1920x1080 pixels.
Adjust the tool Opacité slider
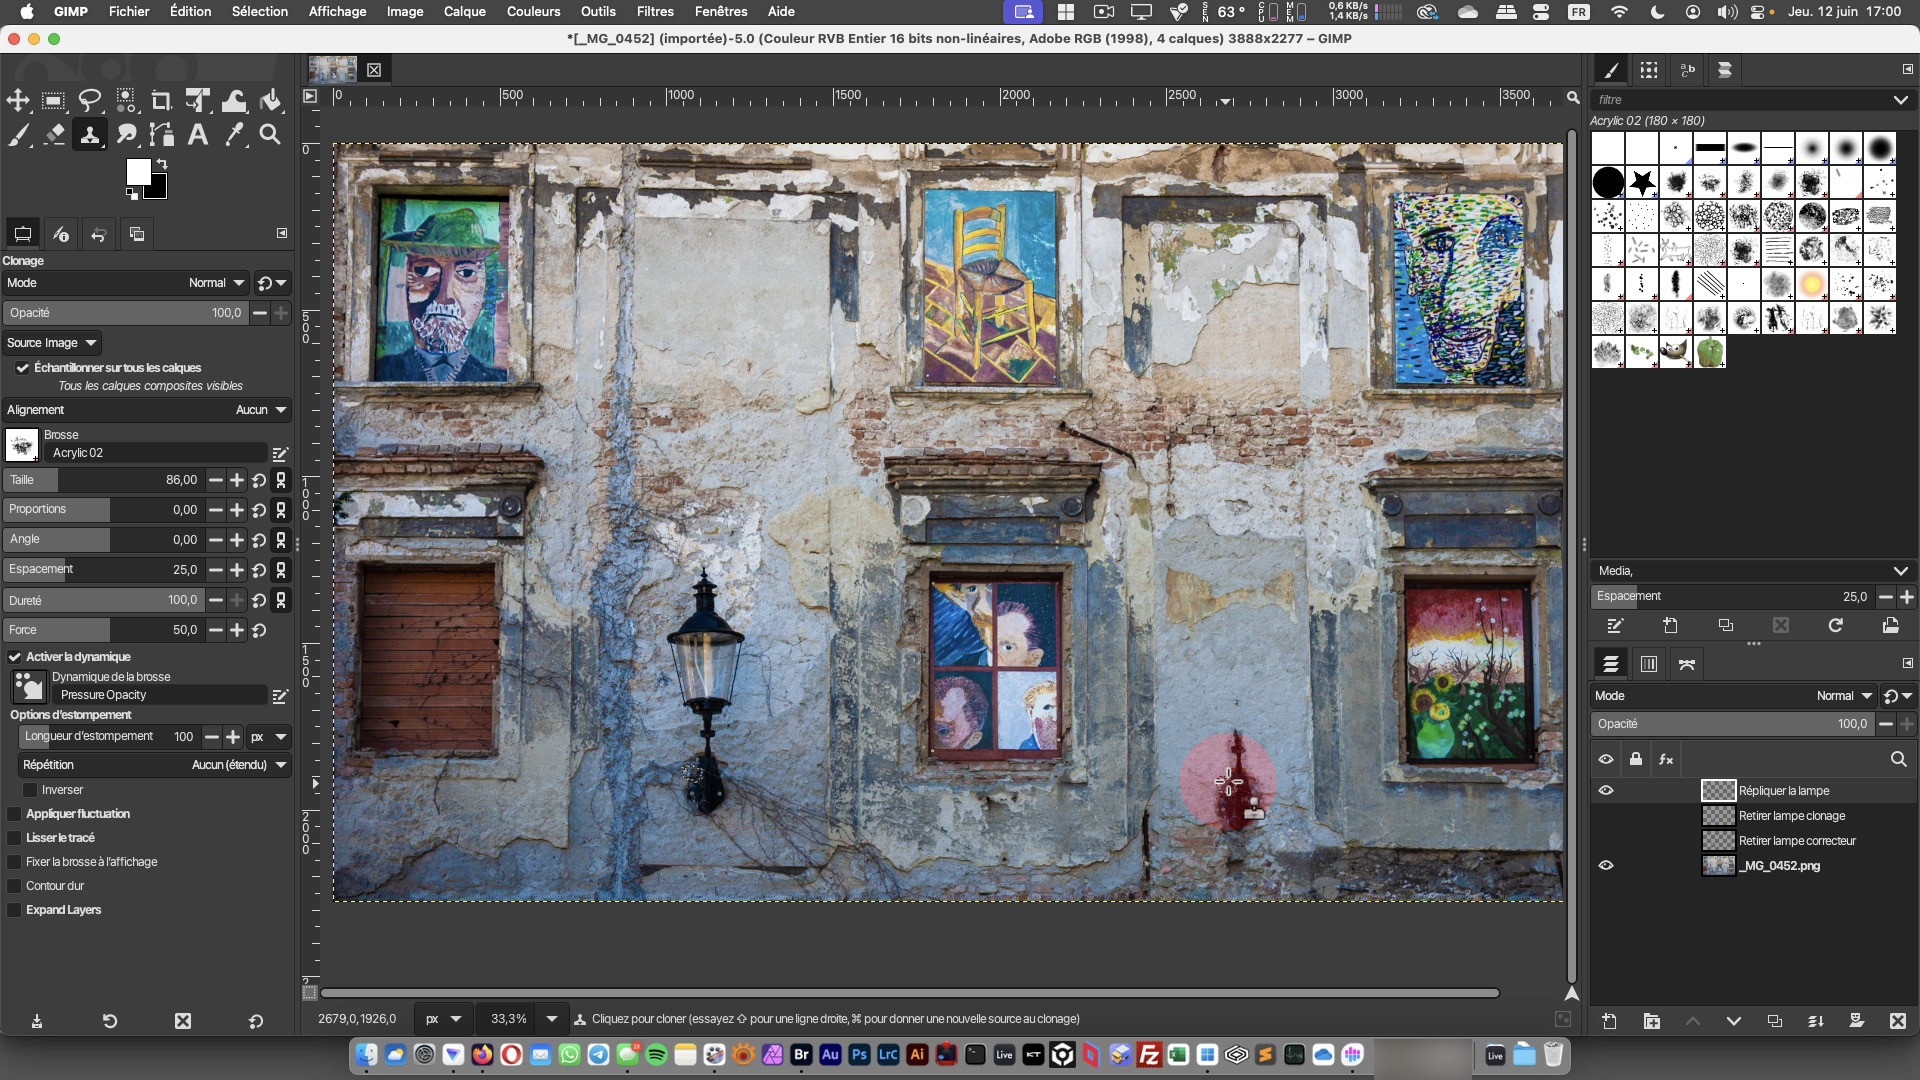[x=125, y=313]
